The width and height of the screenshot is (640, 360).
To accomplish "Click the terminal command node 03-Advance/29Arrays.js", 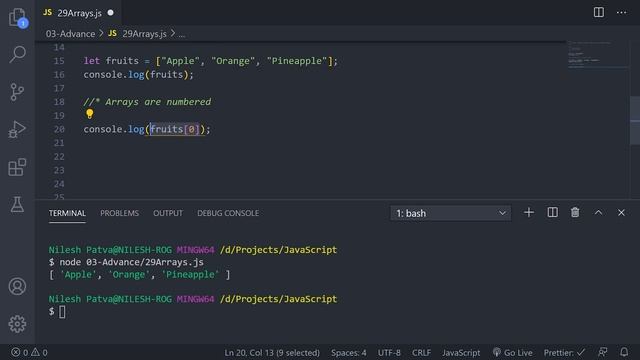I will [x=131, y=262].
